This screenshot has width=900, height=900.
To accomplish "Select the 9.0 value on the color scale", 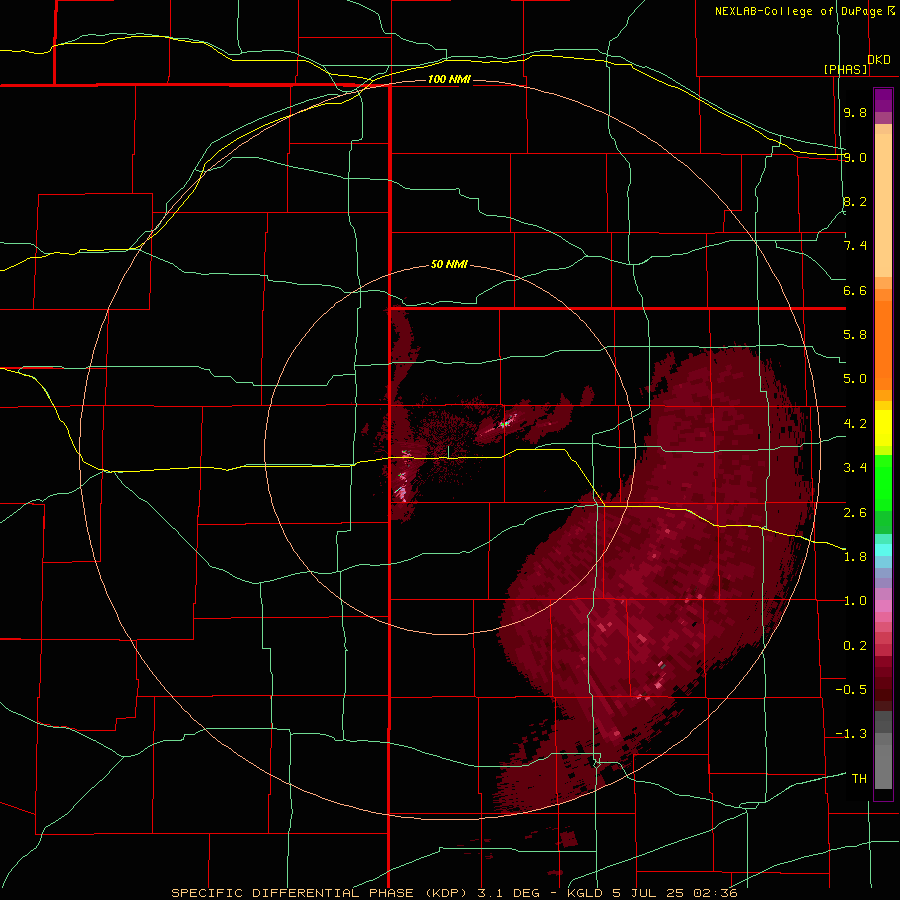I will (x=855, y=157).
